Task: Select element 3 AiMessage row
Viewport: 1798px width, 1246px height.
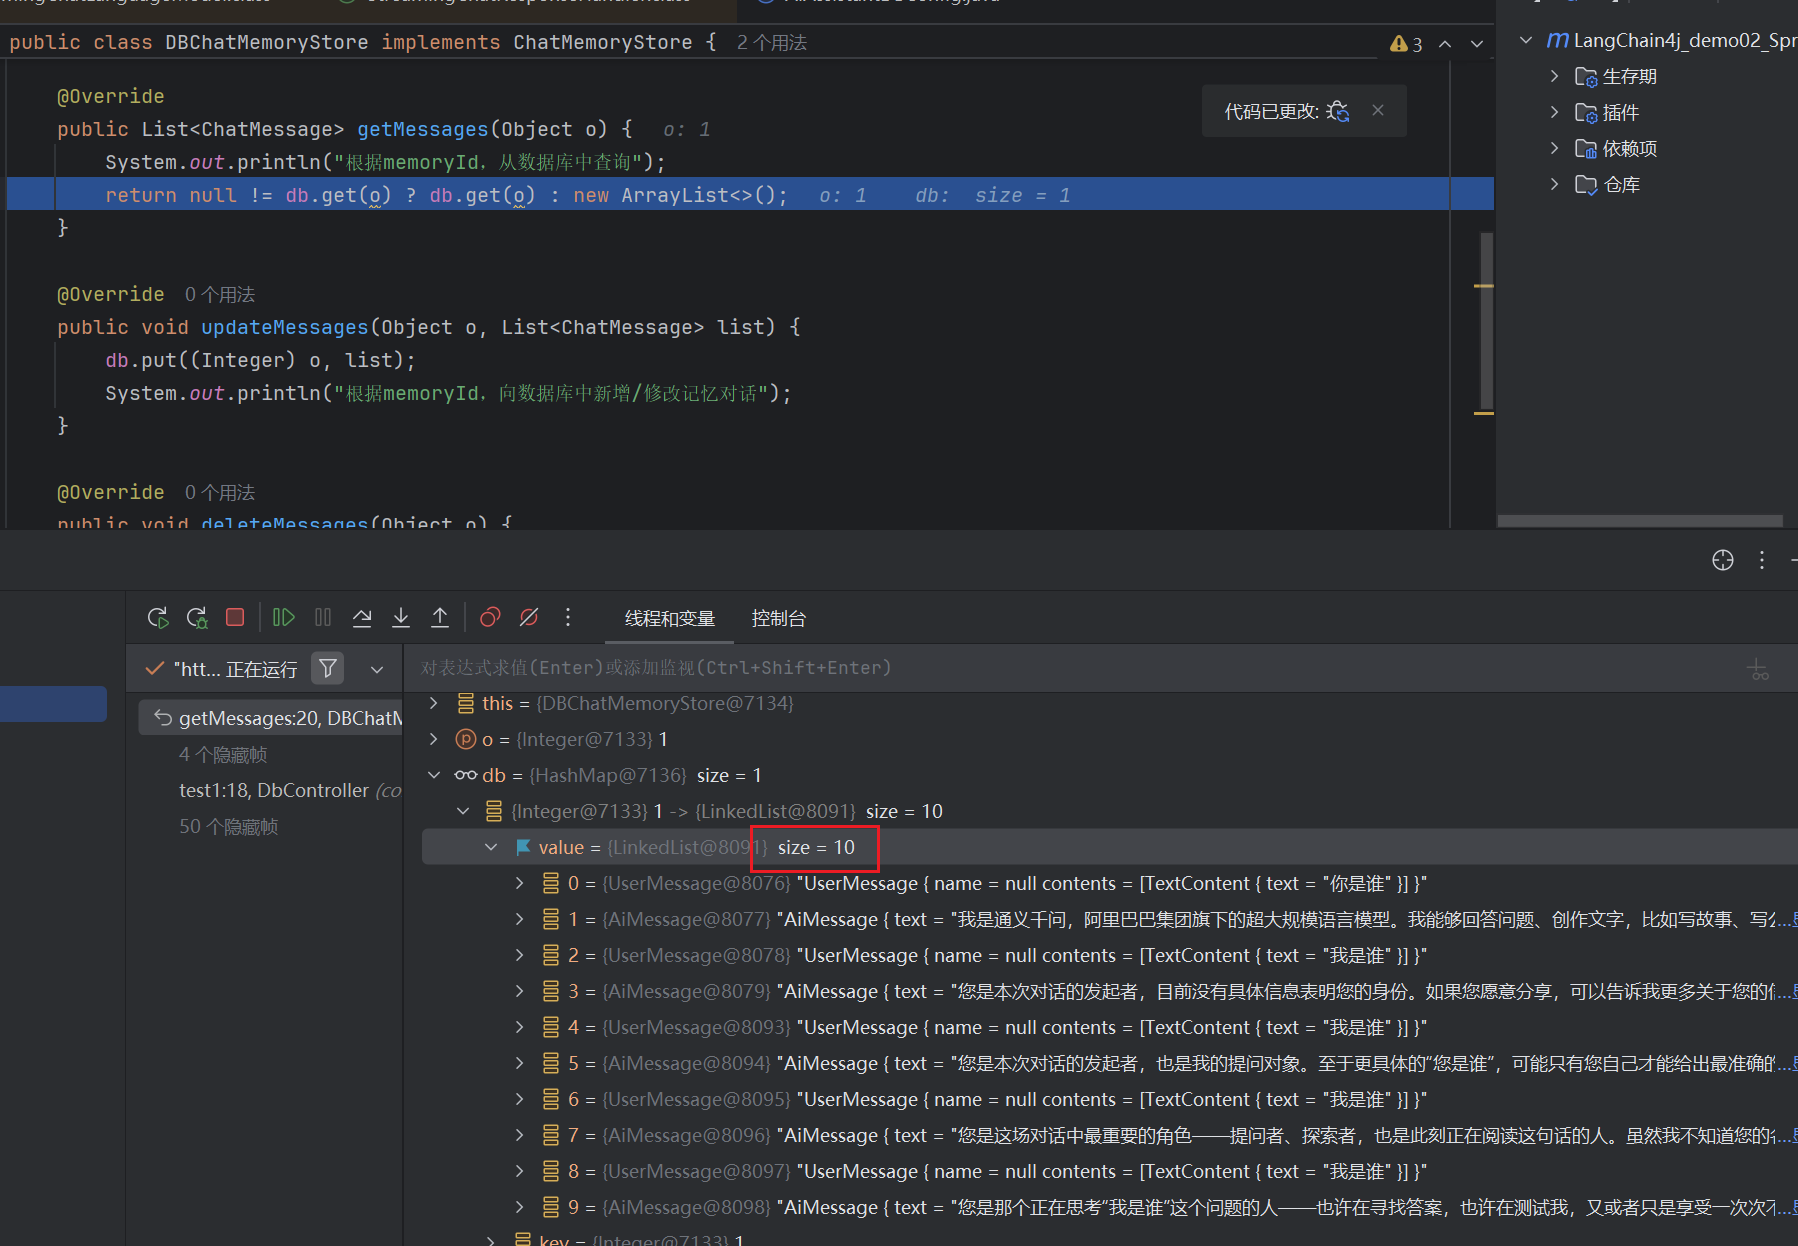Action: [x=1110, y=991]
